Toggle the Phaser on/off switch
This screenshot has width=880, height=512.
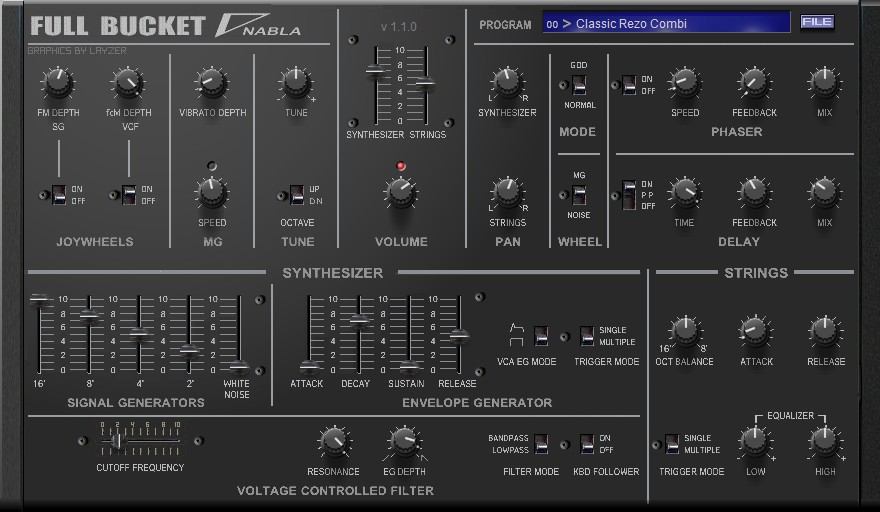tap(629, 85)
